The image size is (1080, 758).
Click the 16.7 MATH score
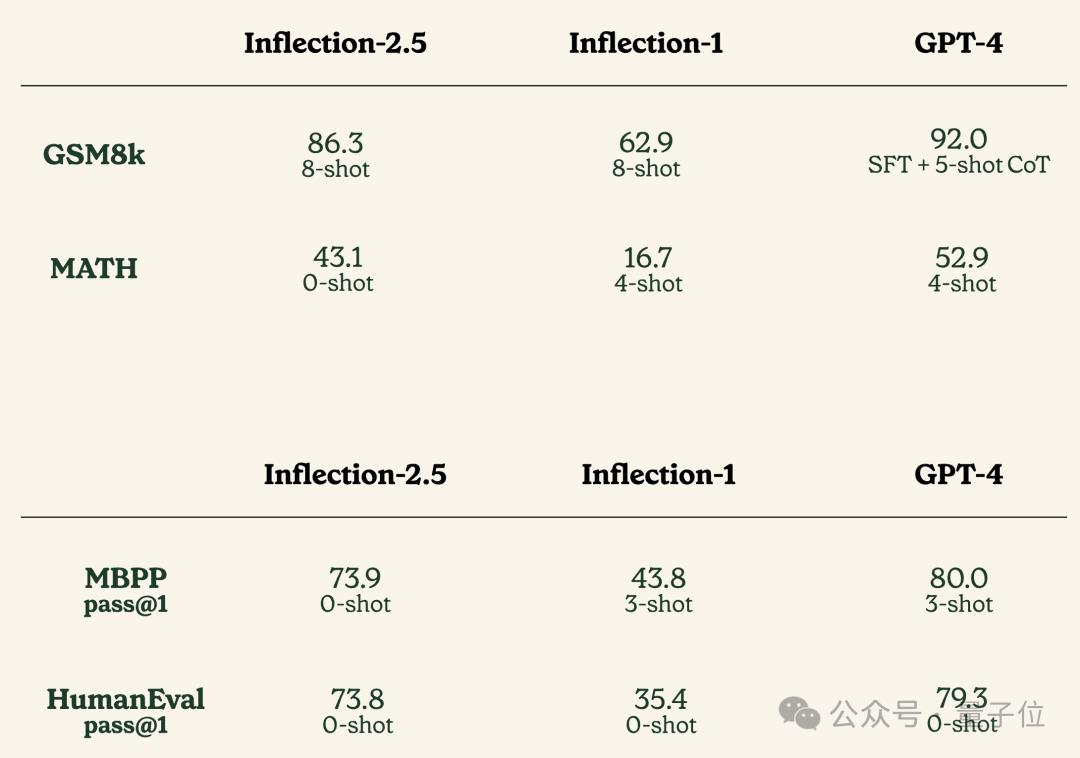(x=648, y=258)
